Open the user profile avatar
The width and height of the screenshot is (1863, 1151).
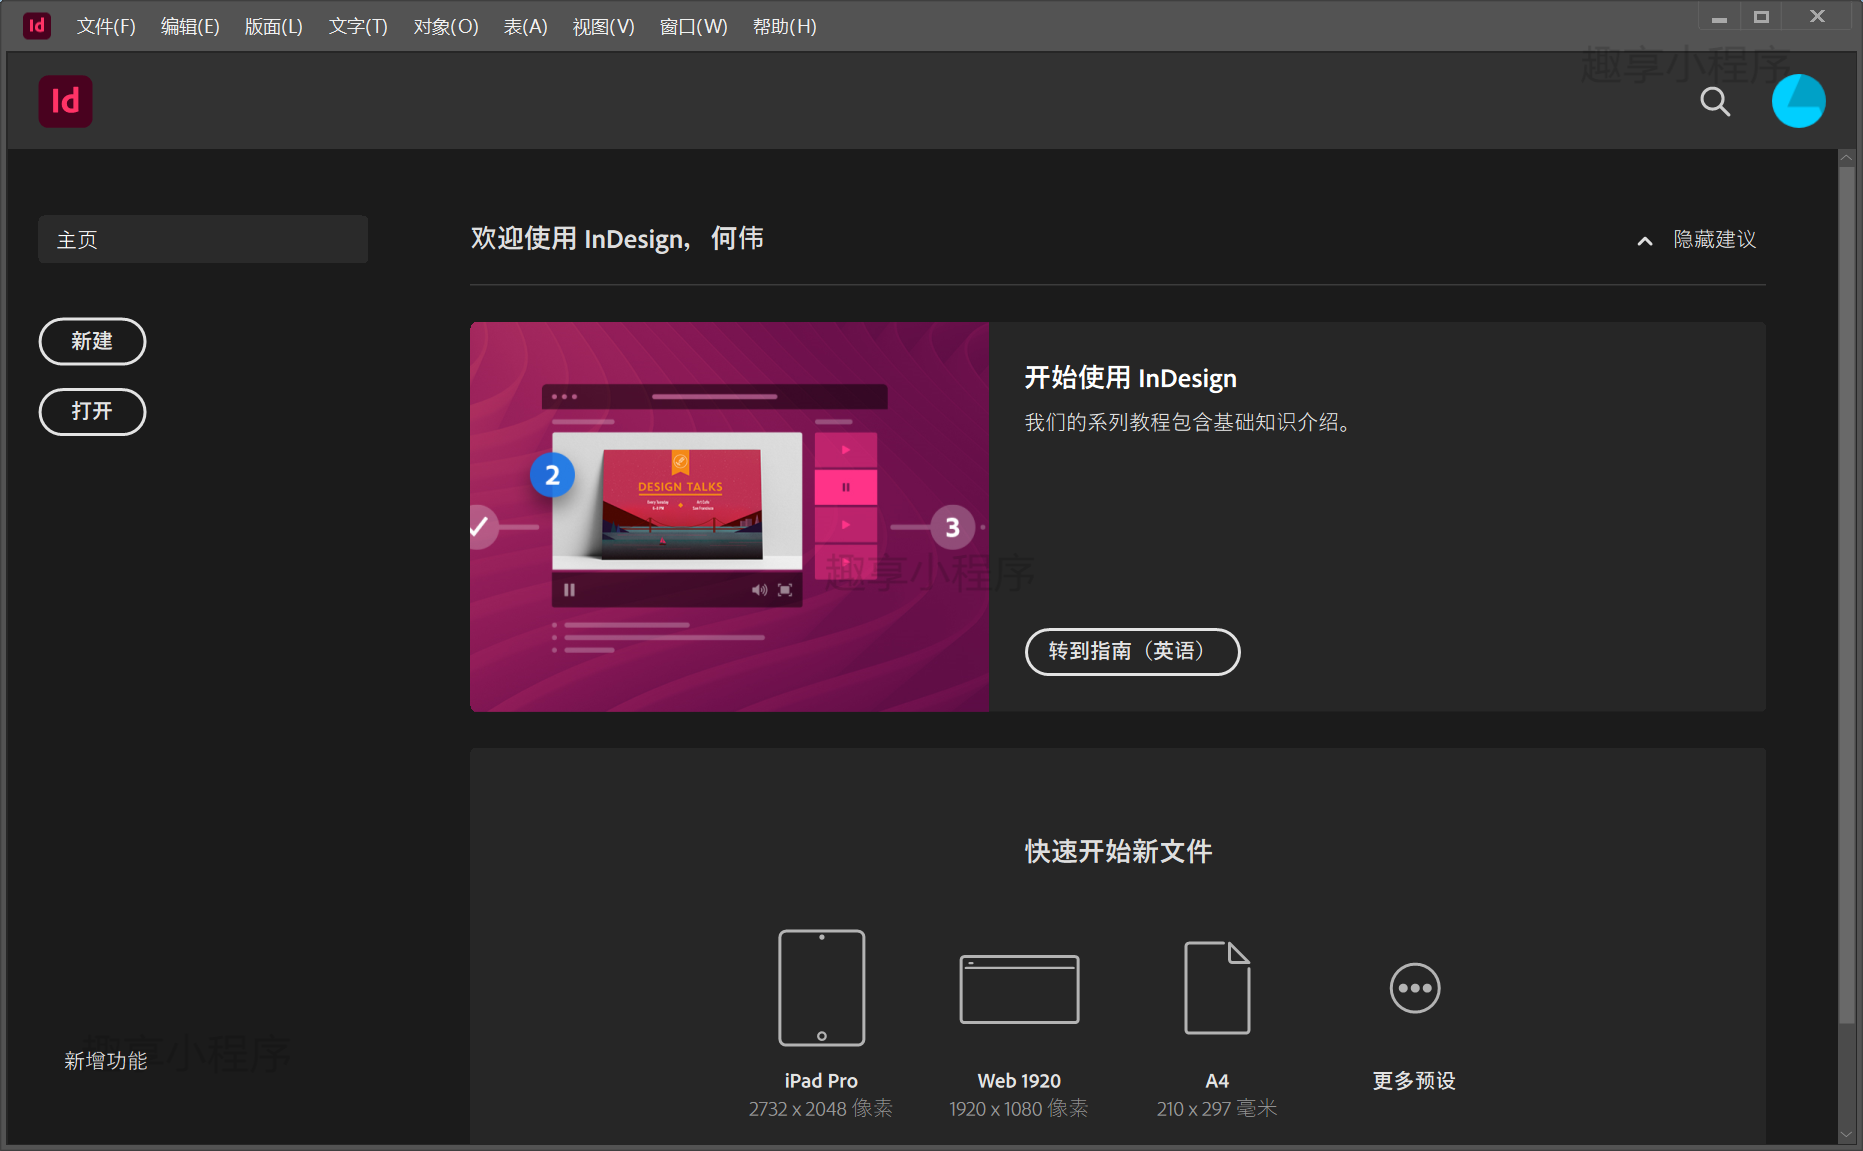[1798, 101]
